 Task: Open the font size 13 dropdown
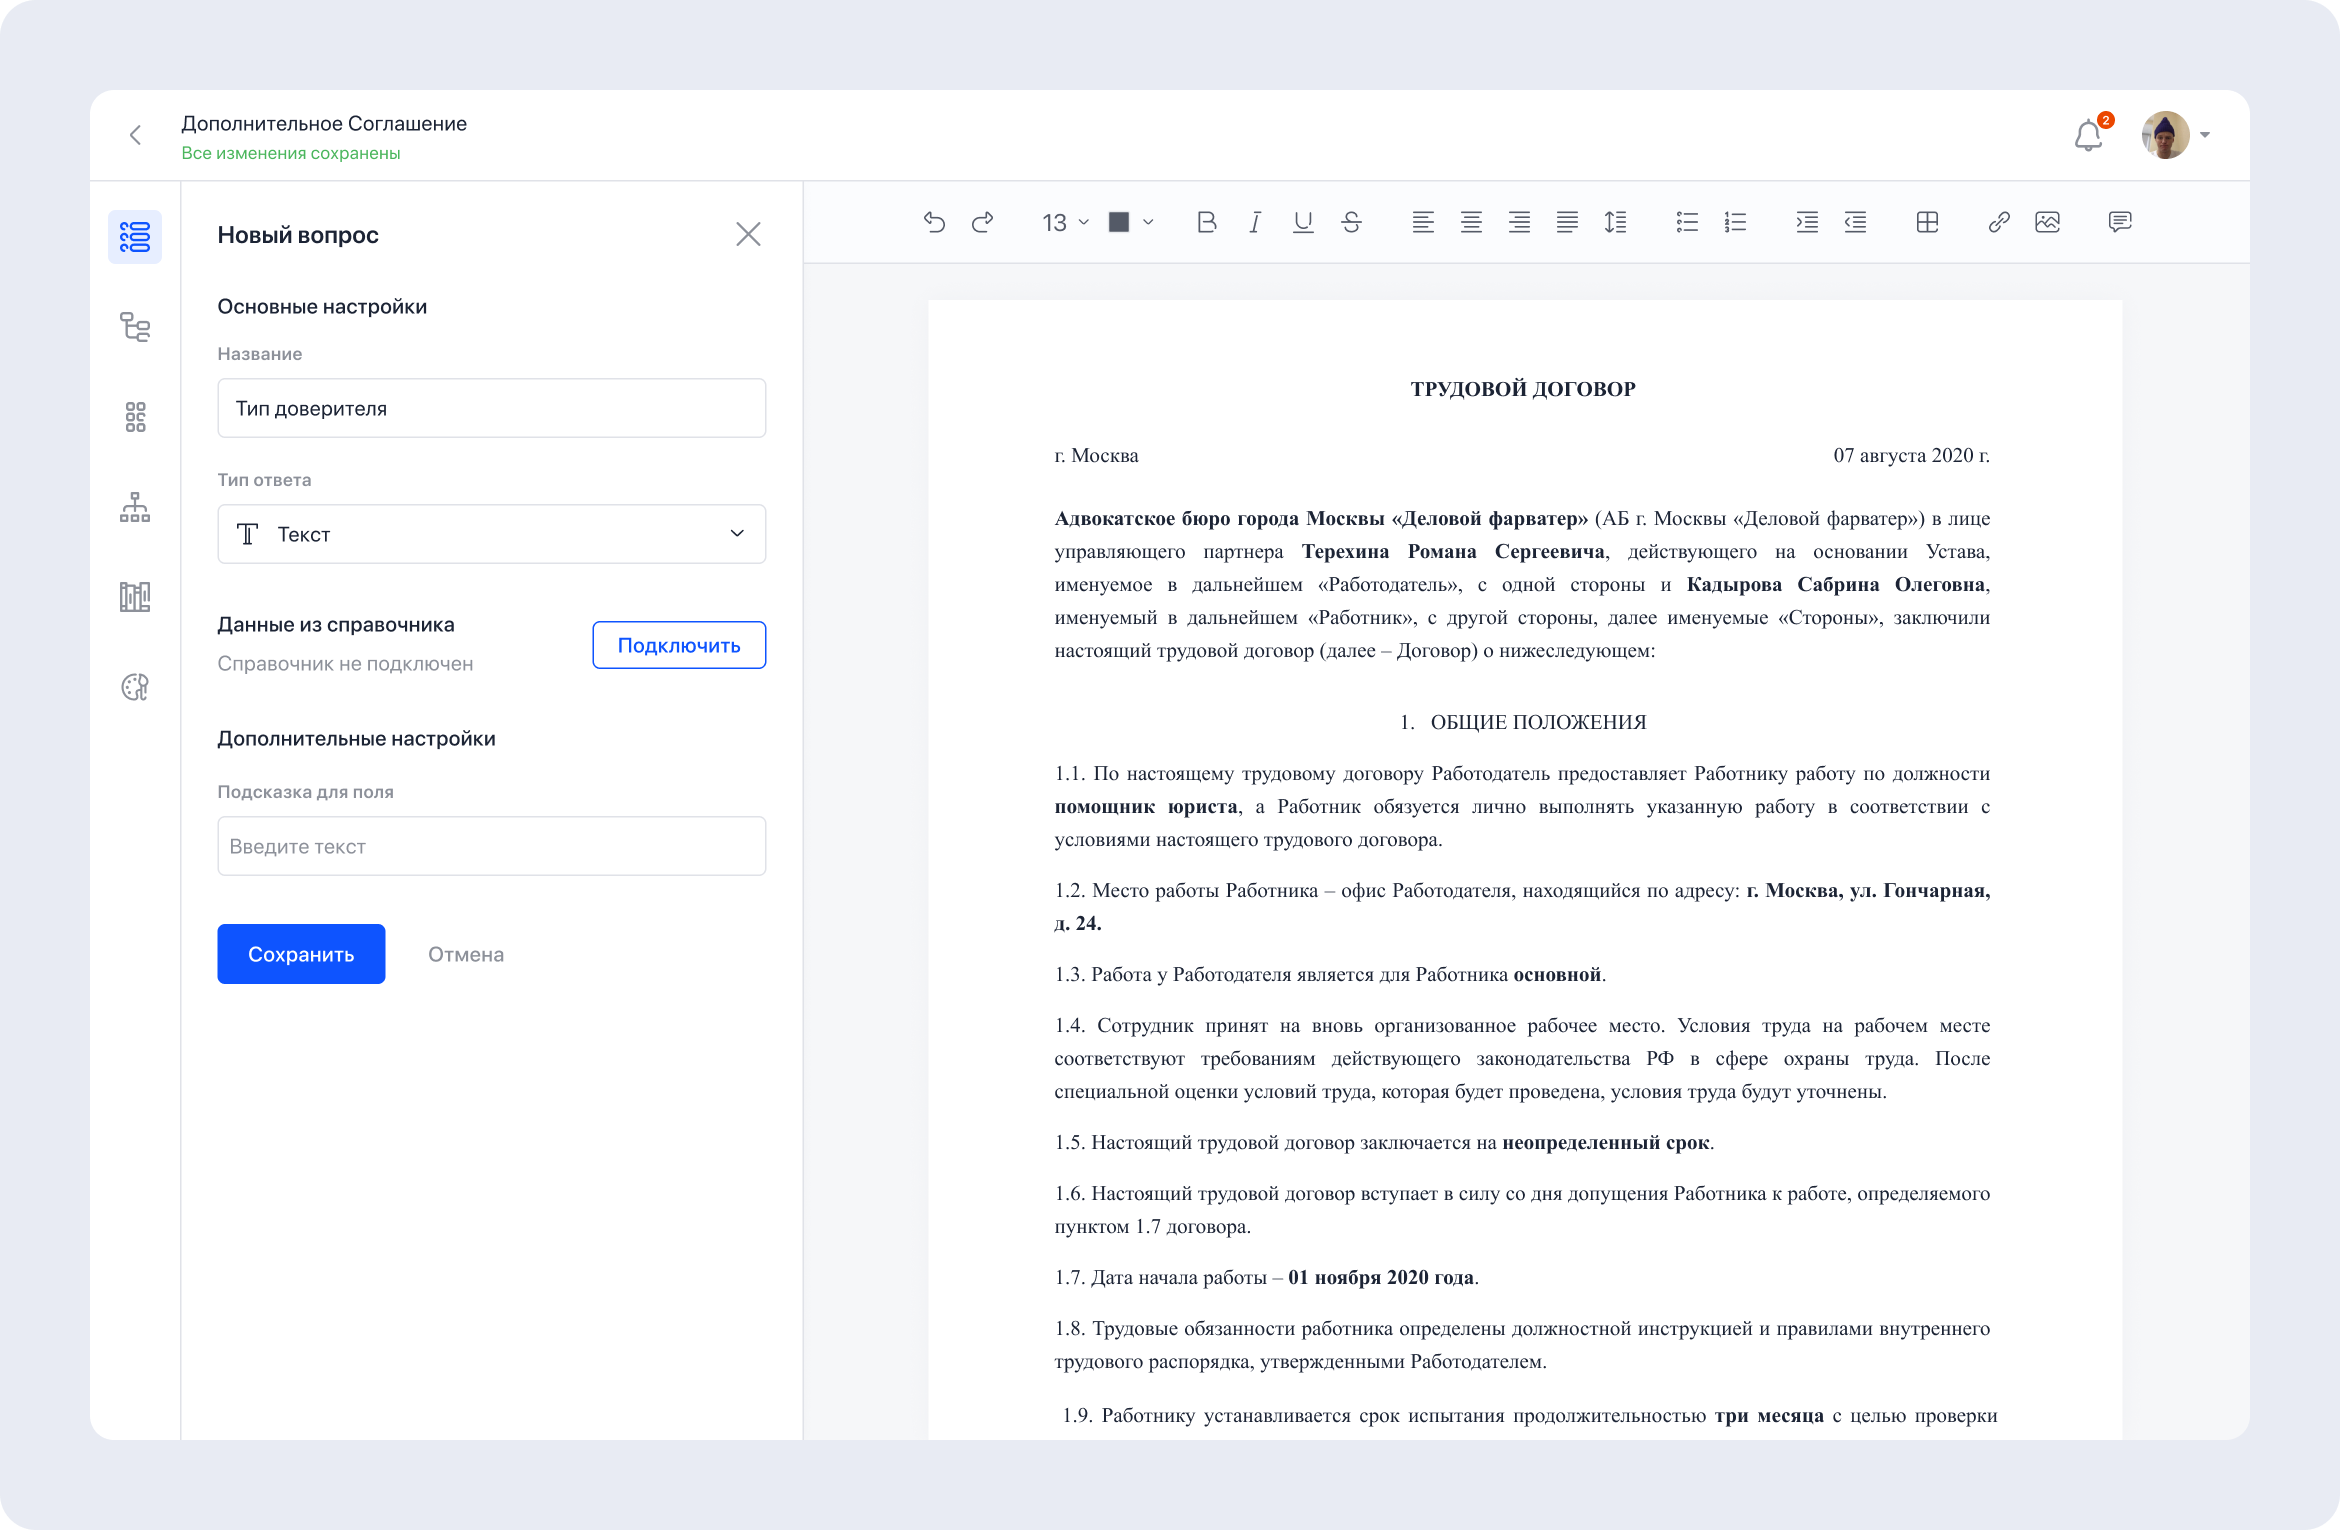(x=1065, y=222)
